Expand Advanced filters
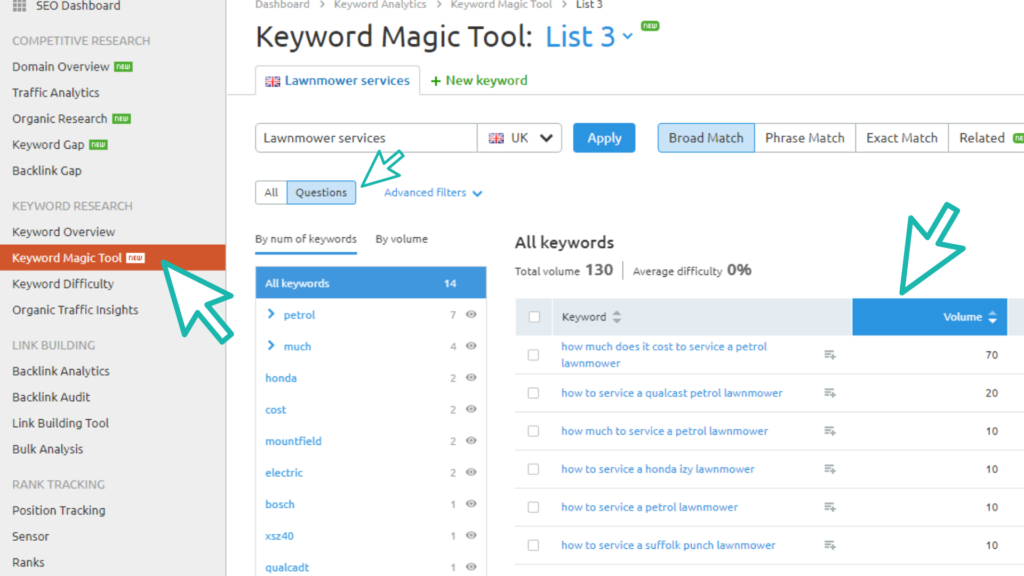 click(x=433, y=193)
